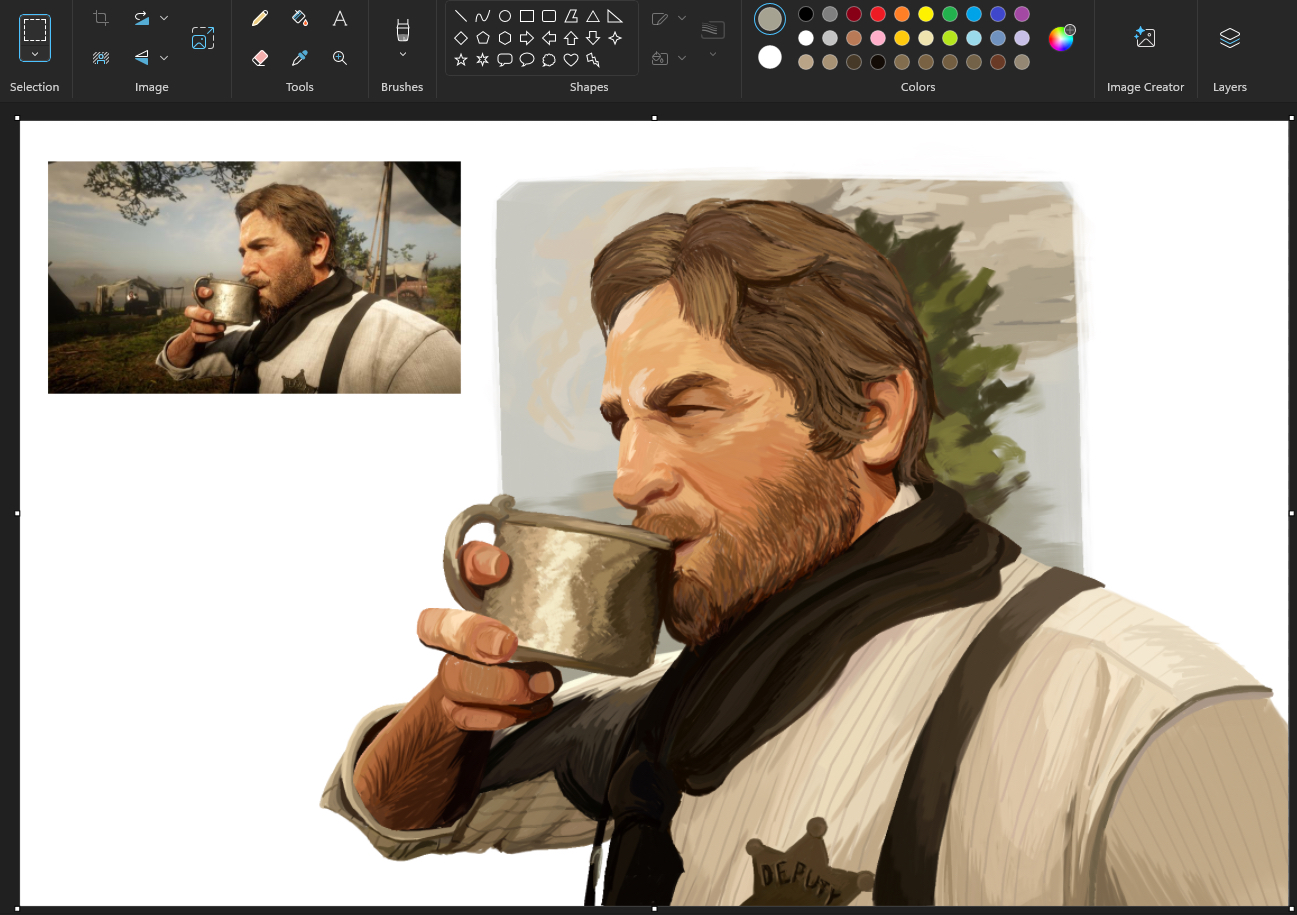The height and width of the screenshot is (915, 1297).
Task: Pick the five-point star shape
Action: pyautogui.click(x=461, y=60)
